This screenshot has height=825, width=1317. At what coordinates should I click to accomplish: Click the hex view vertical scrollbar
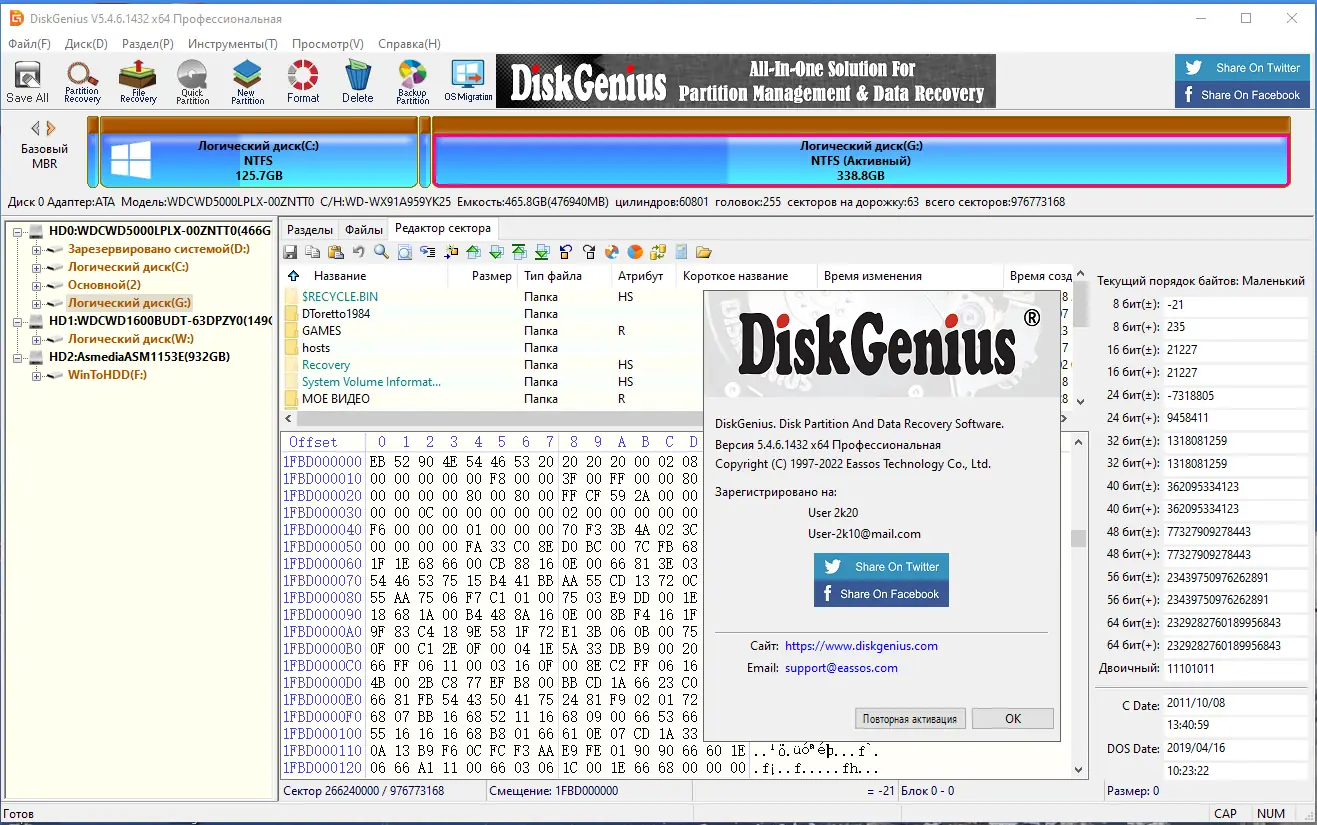pyautogui.click(x=1078, y=605)
